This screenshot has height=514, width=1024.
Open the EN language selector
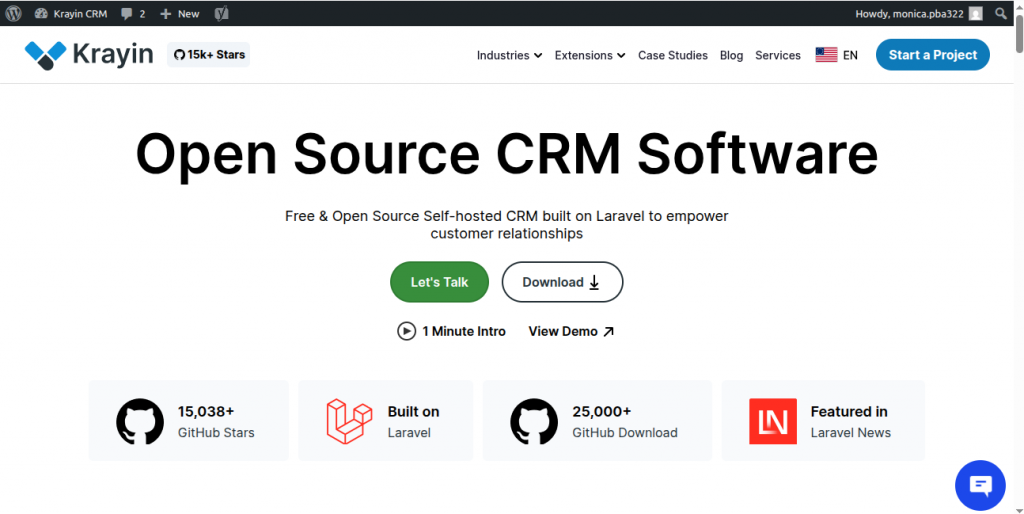[x=850, y=56]
